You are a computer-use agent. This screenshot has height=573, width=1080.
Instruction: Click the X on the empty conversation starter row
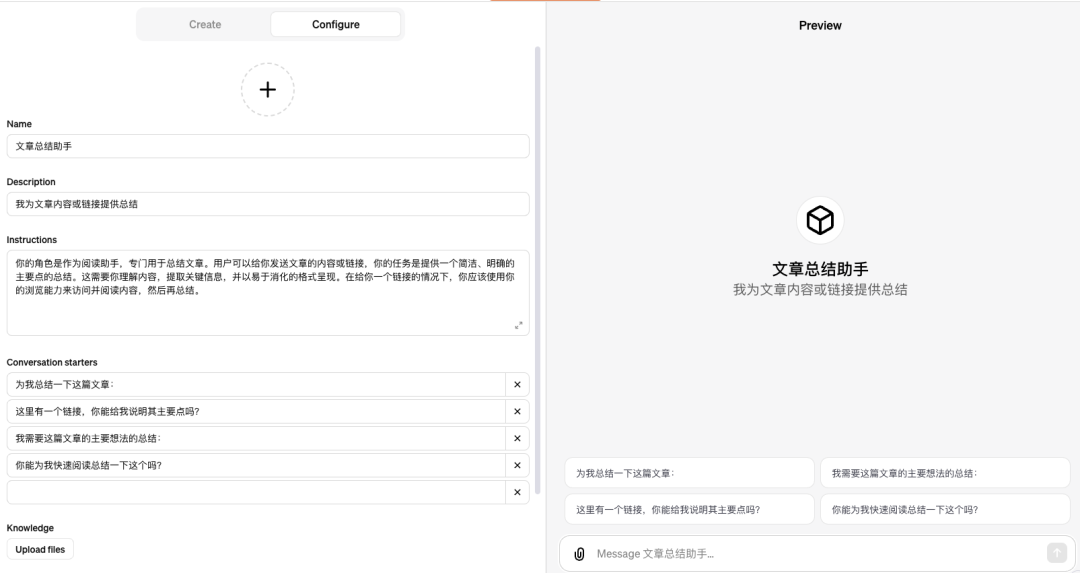pyautogui.click(x=517, y=492)
